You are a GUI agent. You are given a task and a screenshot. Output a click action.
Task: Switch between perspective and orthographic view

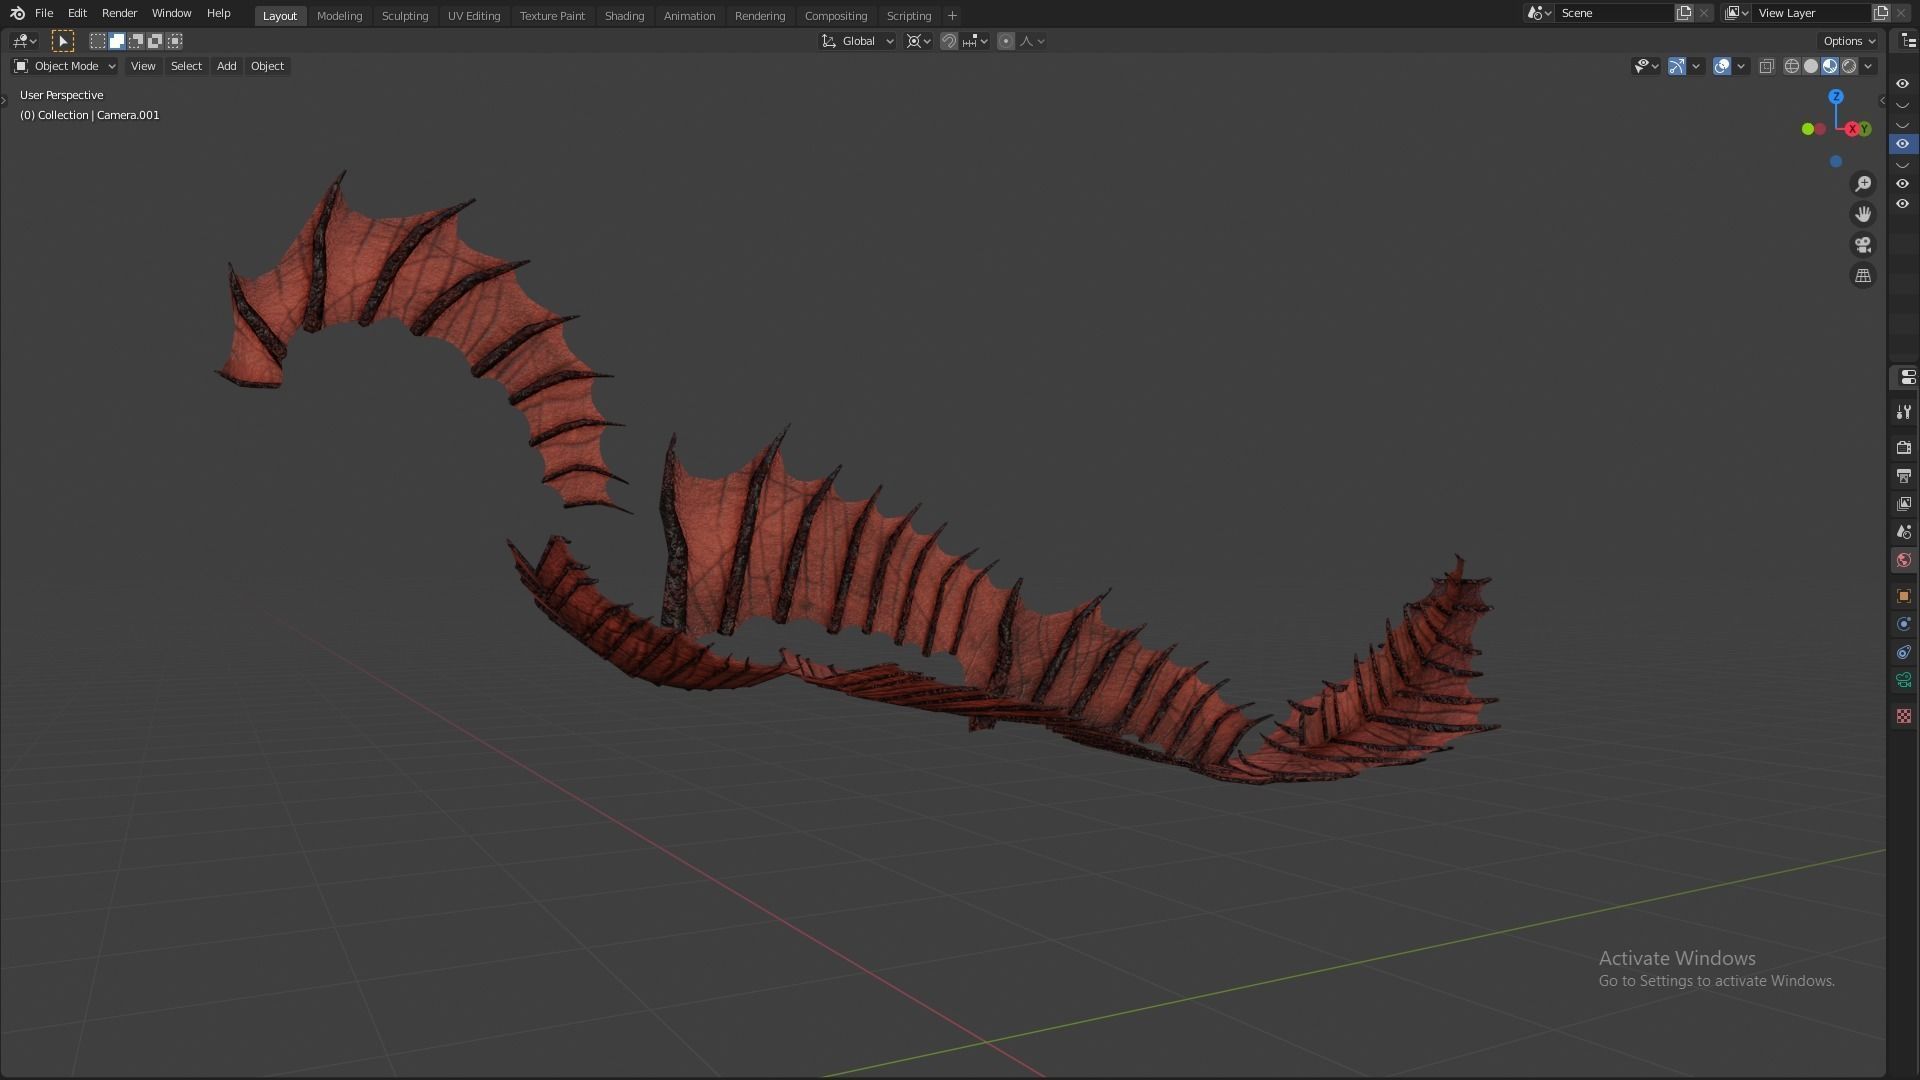(1863, 276)
